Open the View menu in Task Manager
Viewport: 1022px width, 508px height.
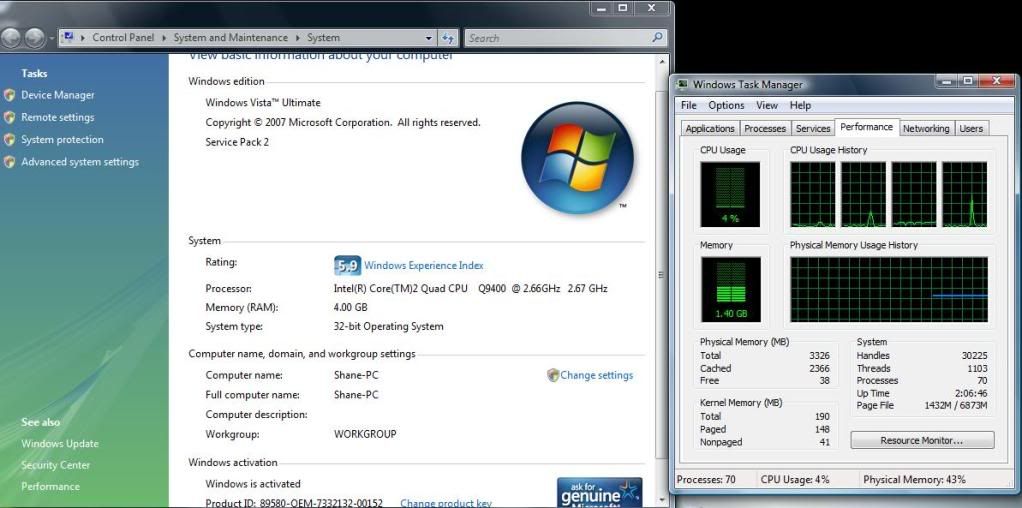767,106
